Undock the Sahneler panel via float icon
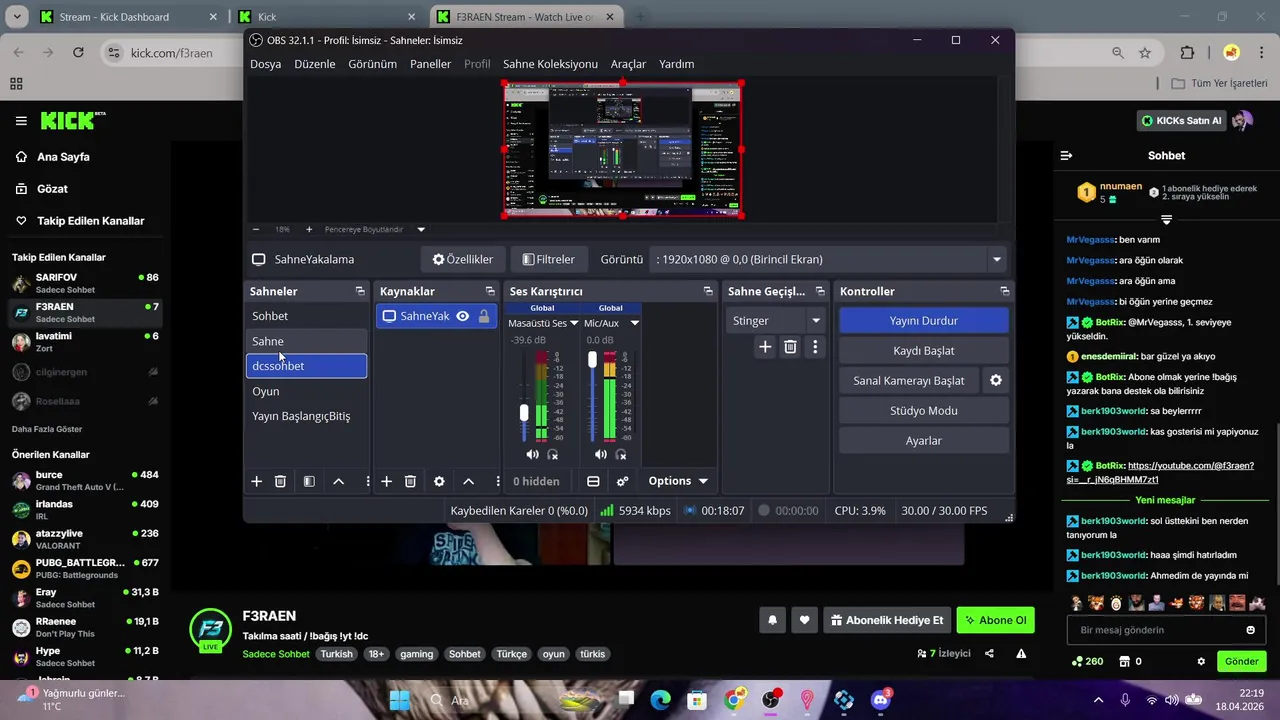 (x=360, y=291)
